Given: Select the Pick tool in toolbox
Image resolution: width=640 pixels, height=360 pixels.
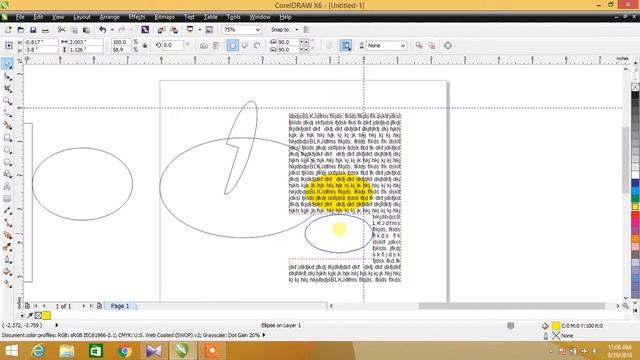Looking at the screenshot, I should [7, 64].
